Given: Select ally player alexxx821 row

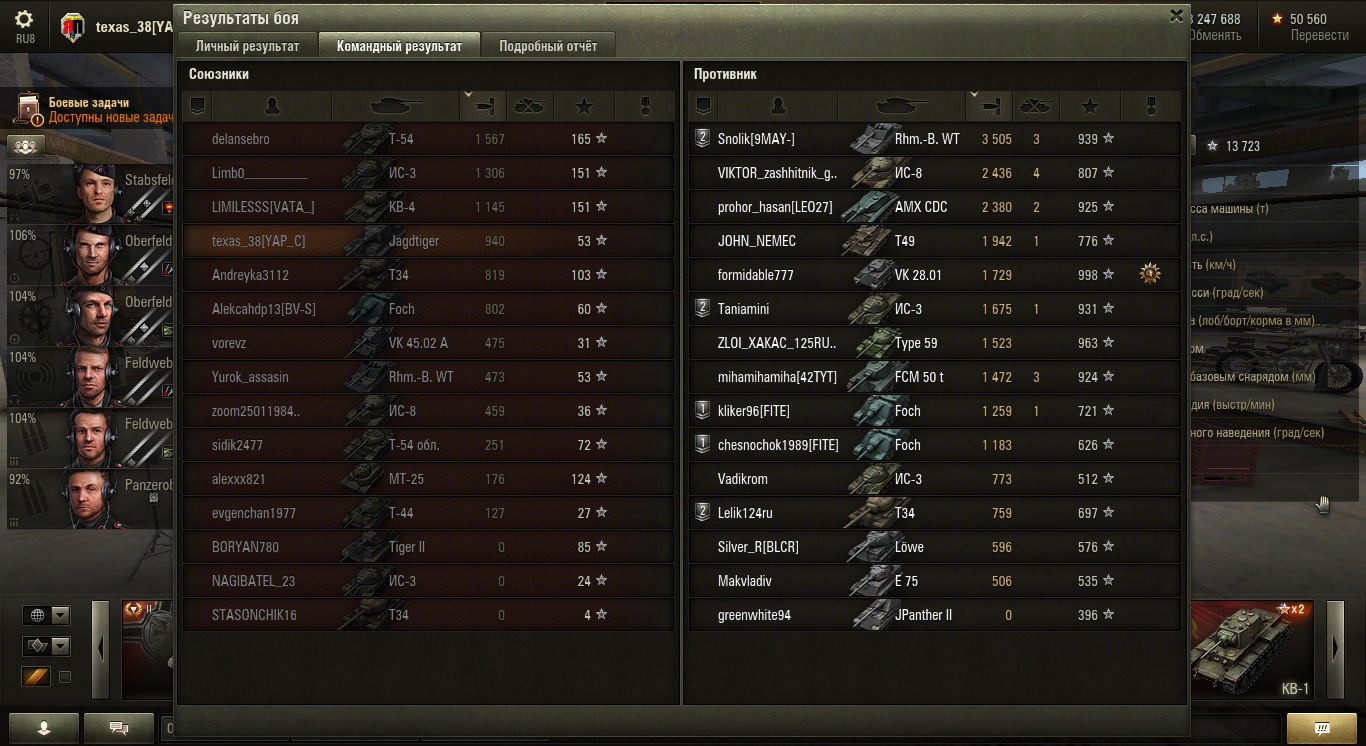Looking at the screenshot, I should point(428,479).
